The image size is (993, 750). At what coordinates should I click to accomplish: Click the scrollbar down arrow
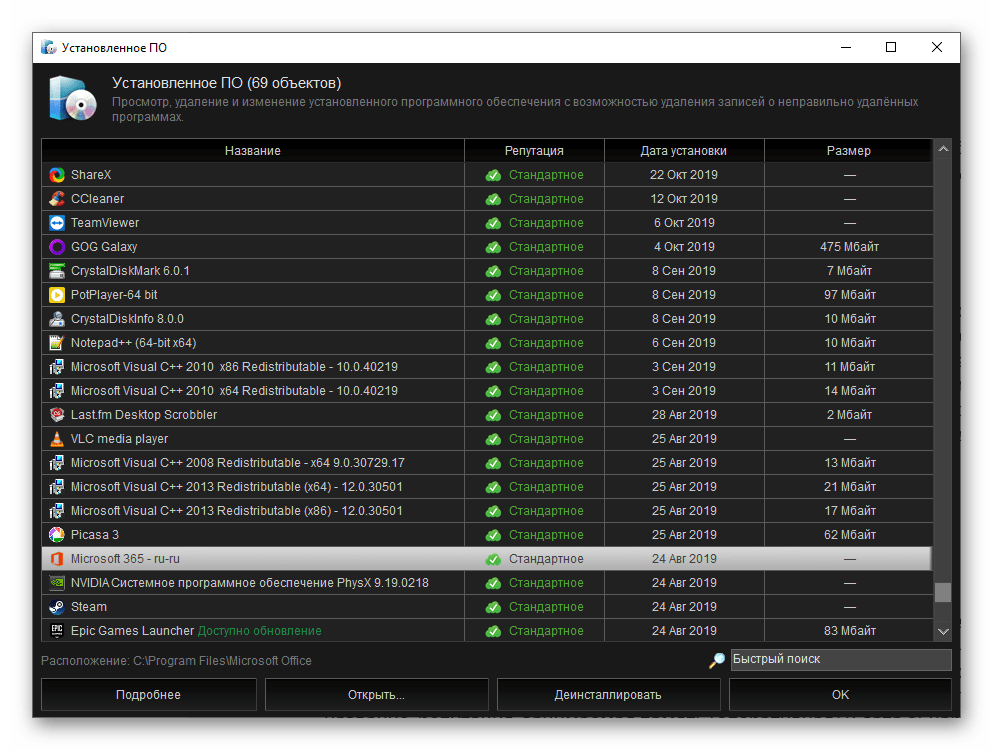[943, 632]
